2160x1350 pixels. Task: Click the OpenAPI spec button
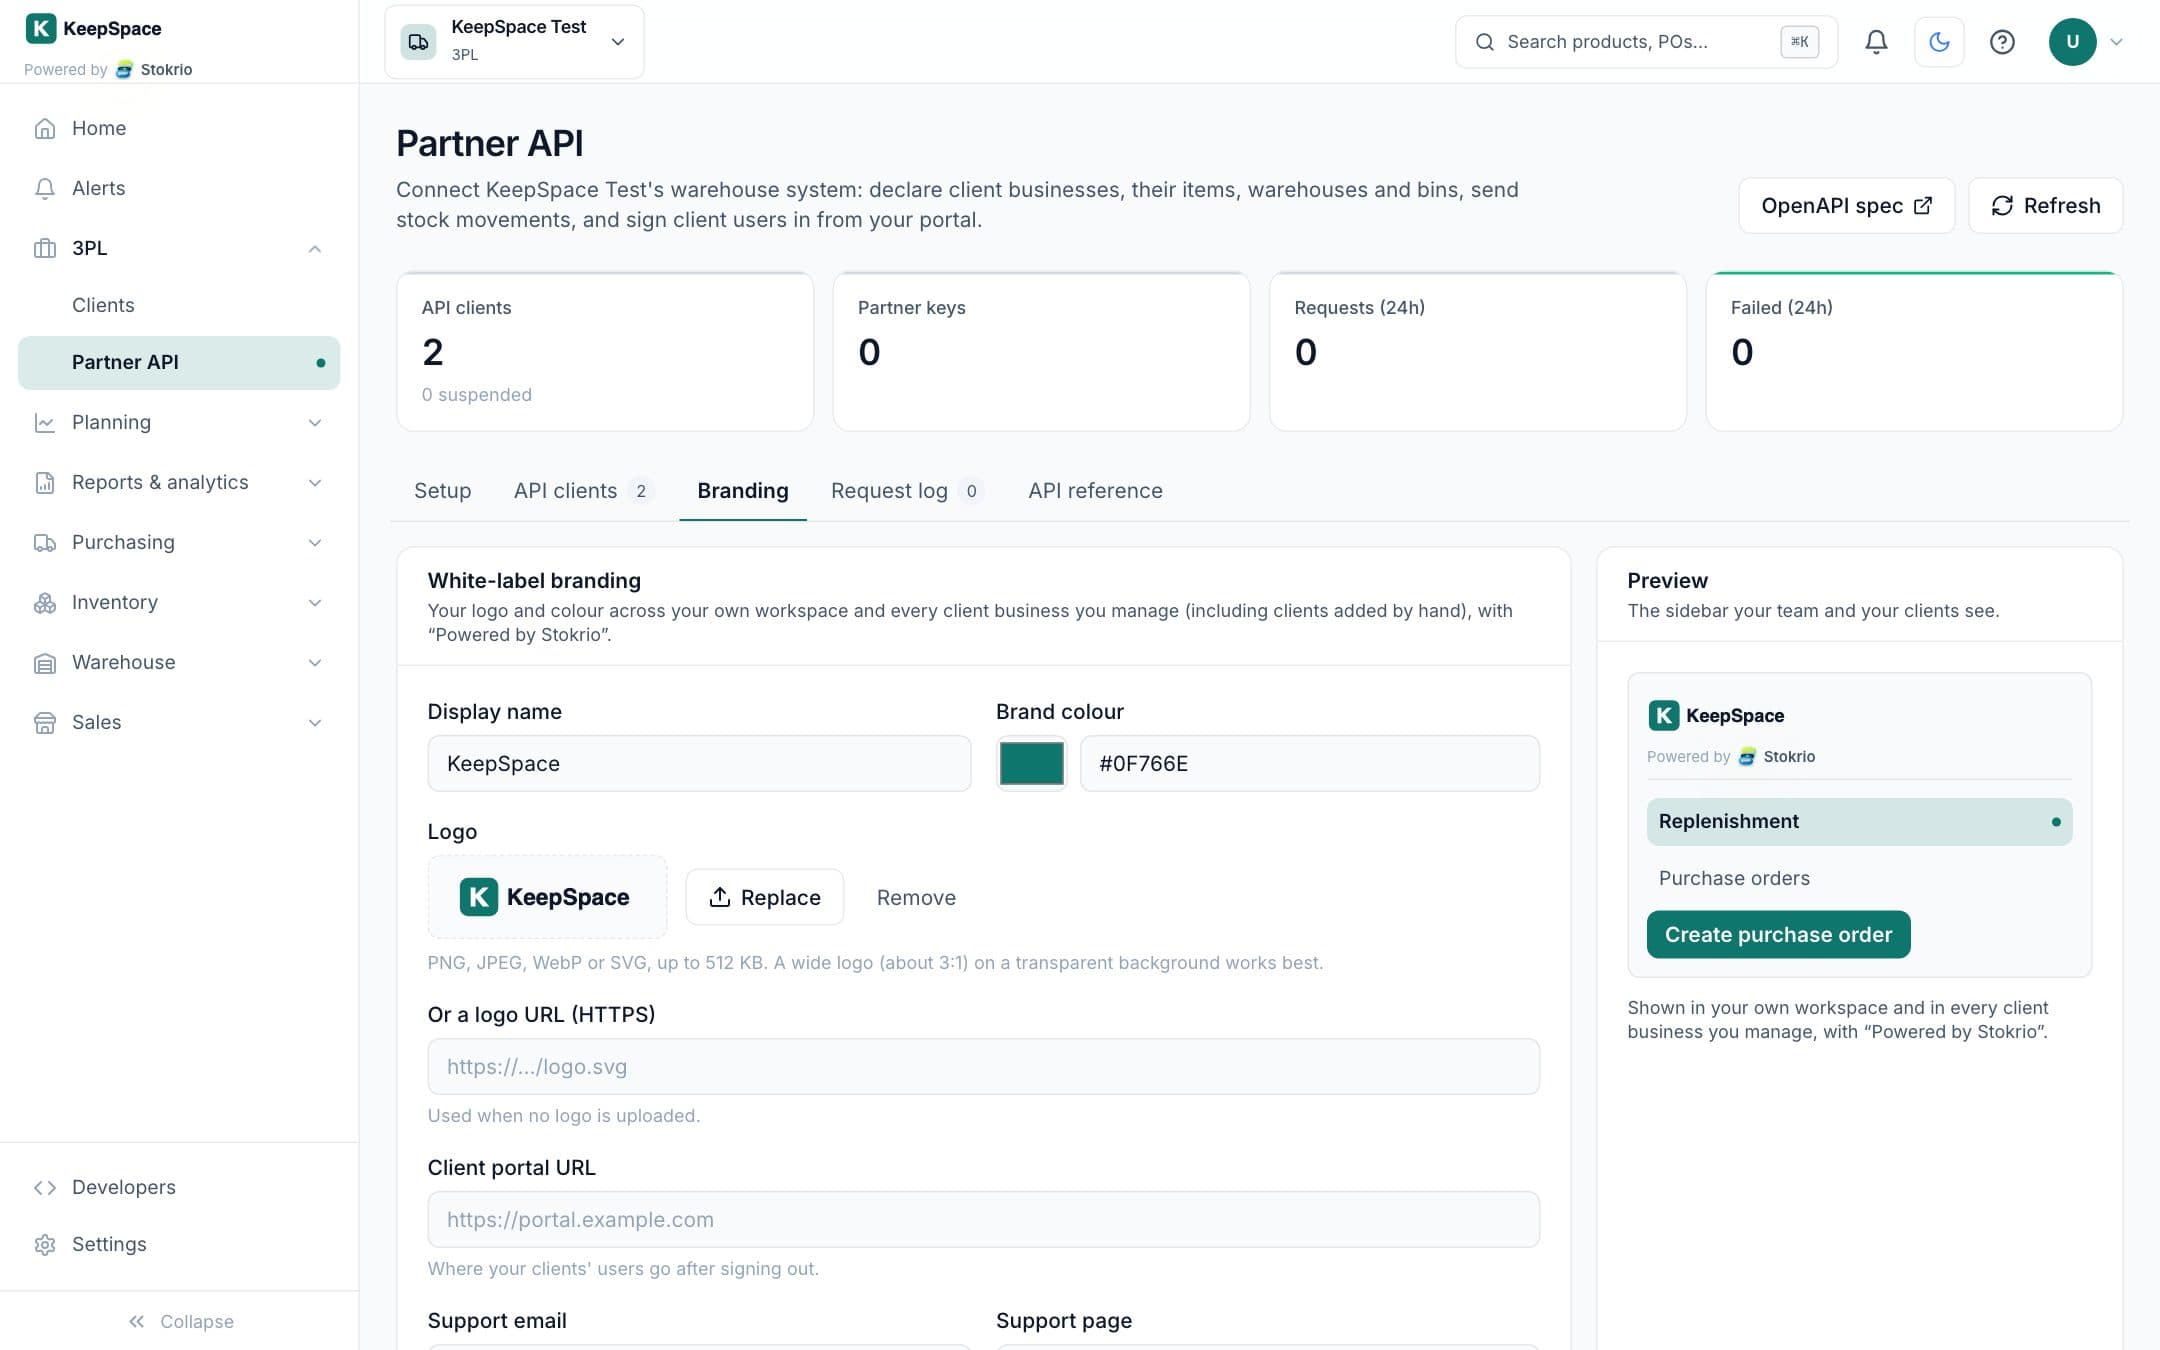click(x=1846, y=205)
